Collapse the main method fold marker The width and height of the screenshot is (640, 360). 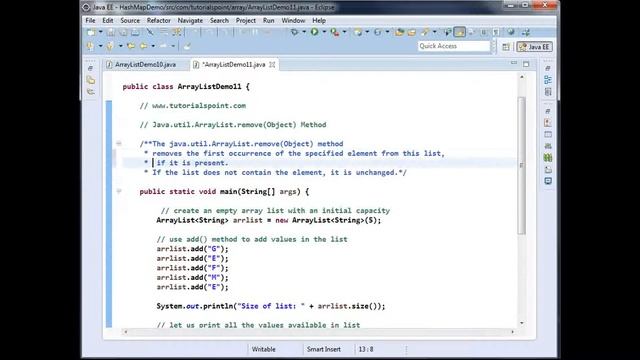tap(119, 191)
